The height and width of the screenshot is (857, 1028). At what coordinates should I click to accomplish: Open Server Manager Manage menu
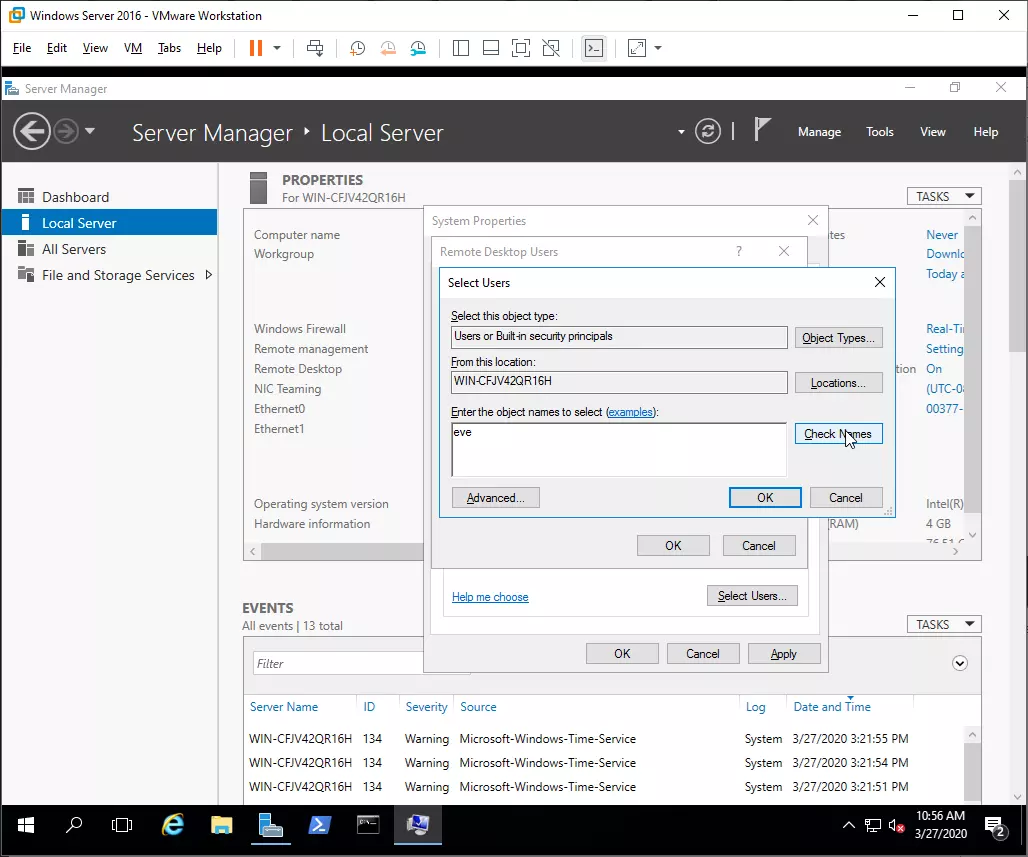coord(820,132)
